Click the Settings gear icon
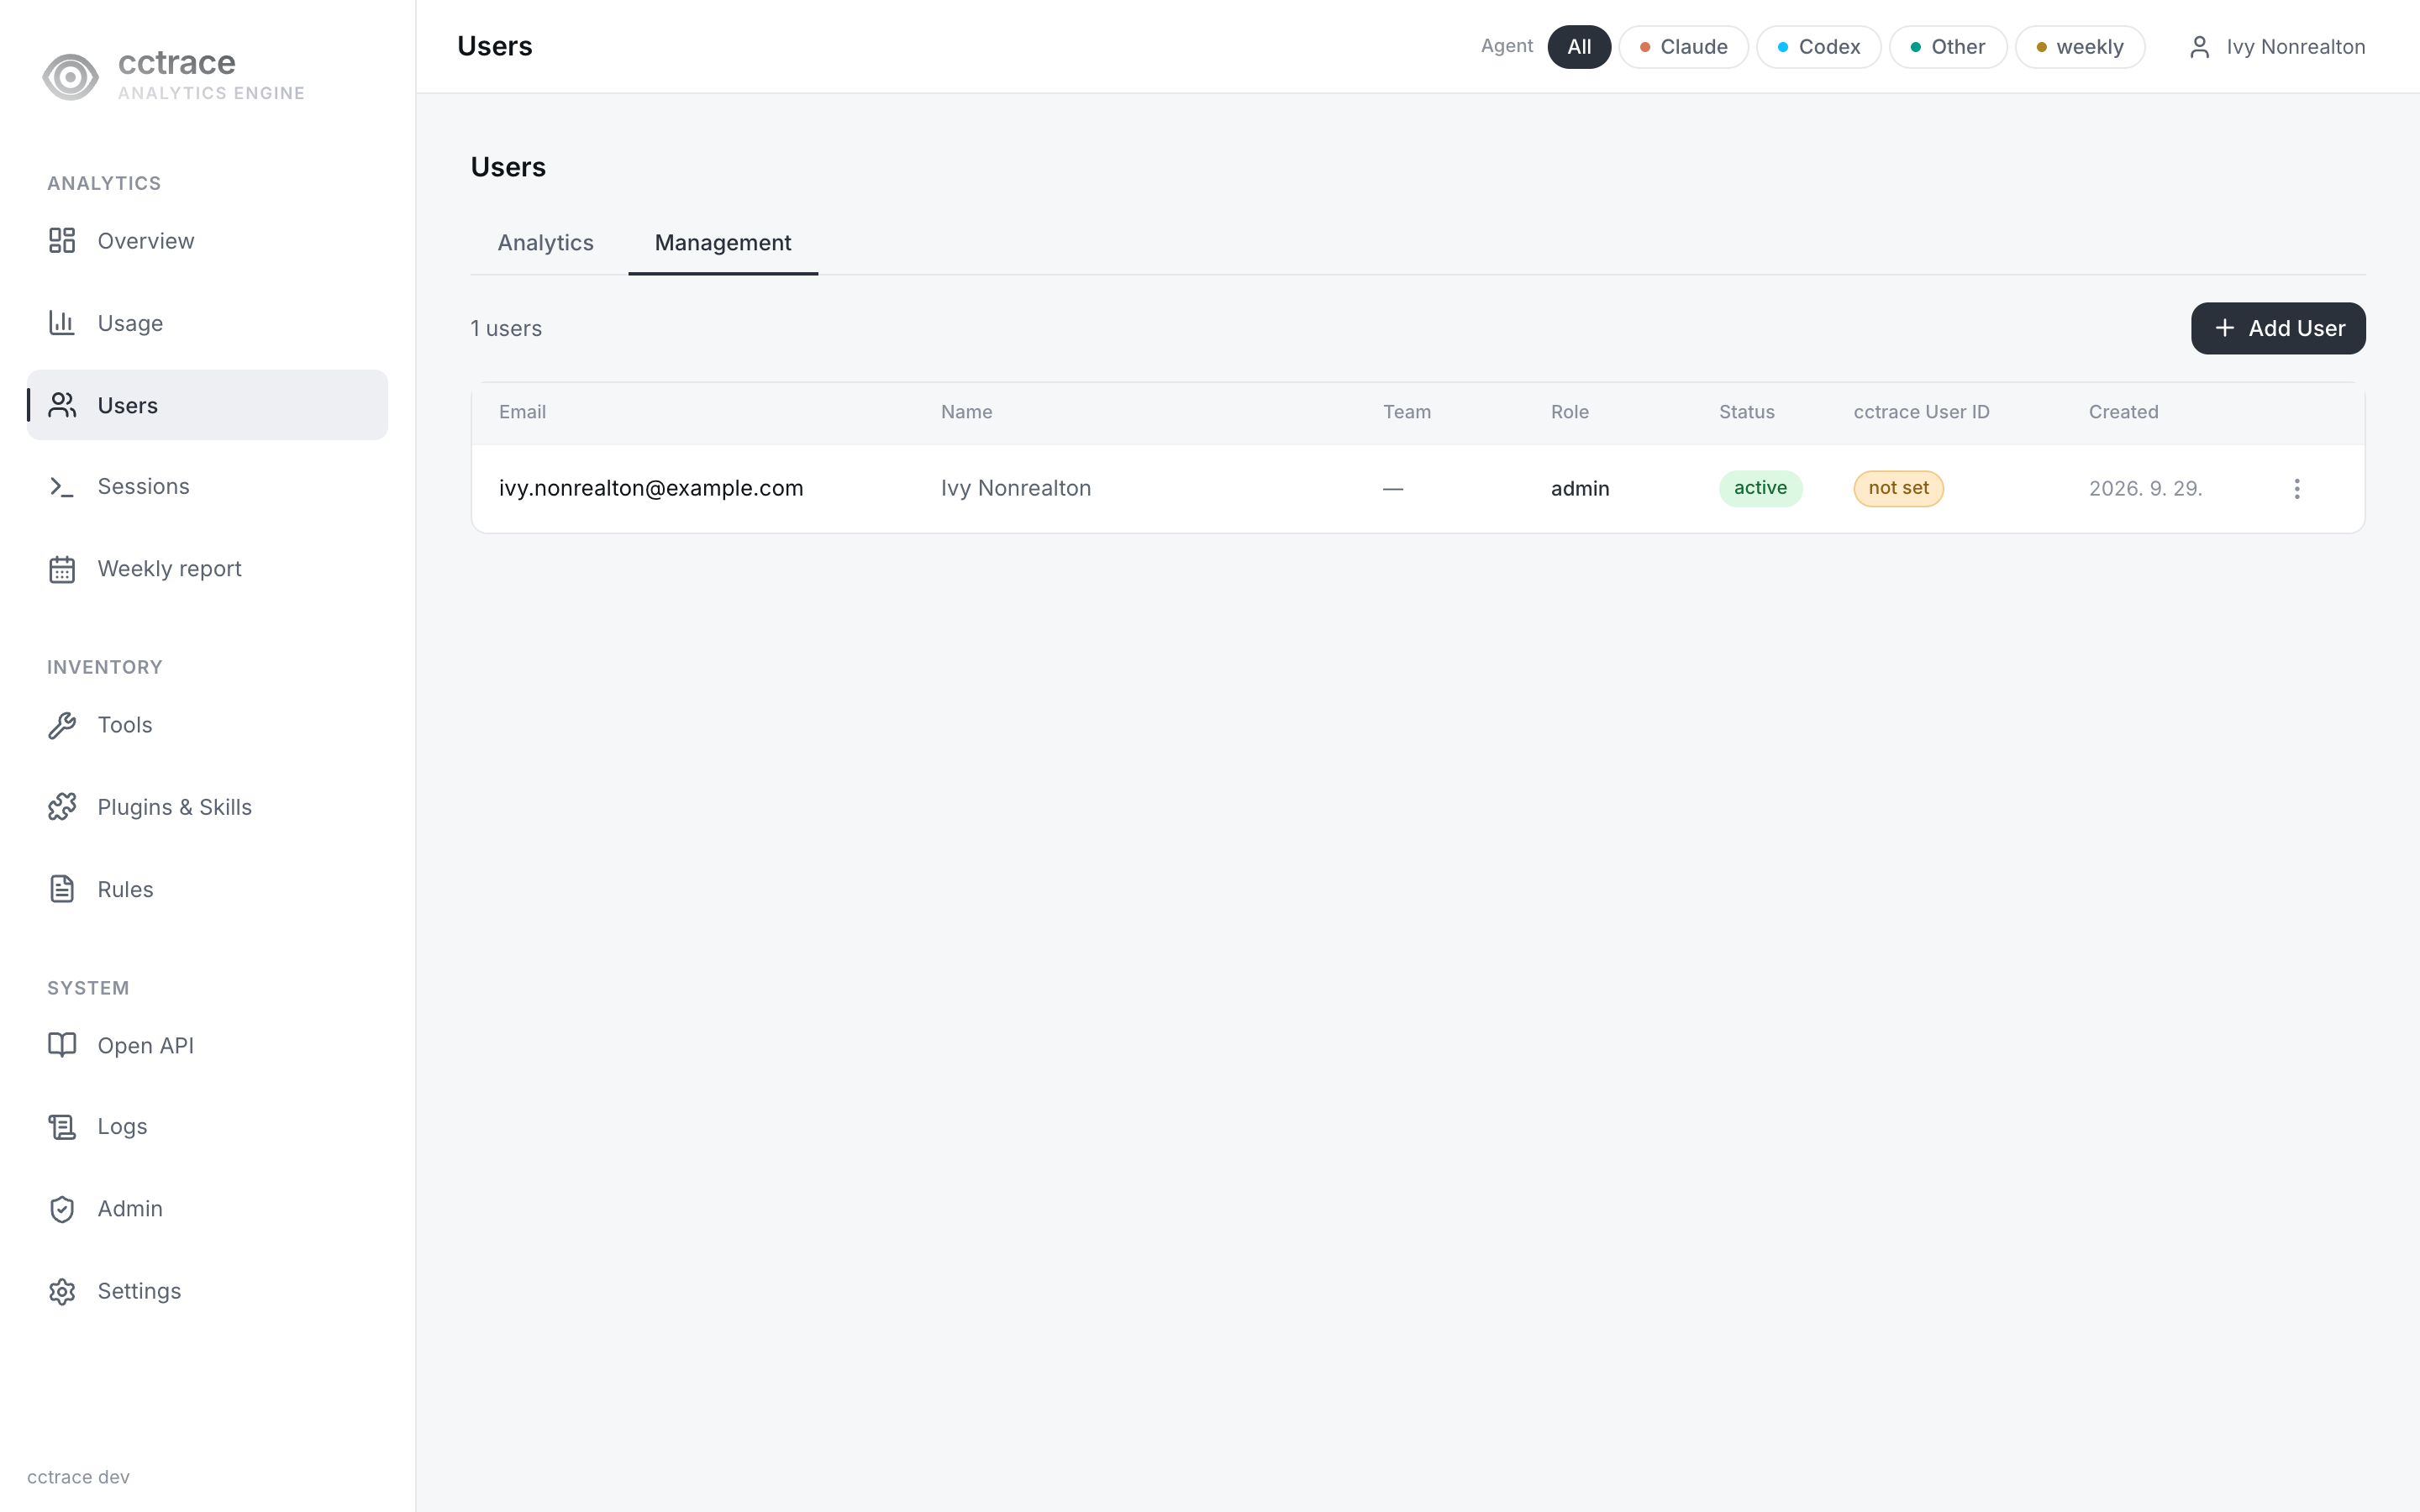Screen dimensions: 2420x1512 click(x=62, y=1291)
